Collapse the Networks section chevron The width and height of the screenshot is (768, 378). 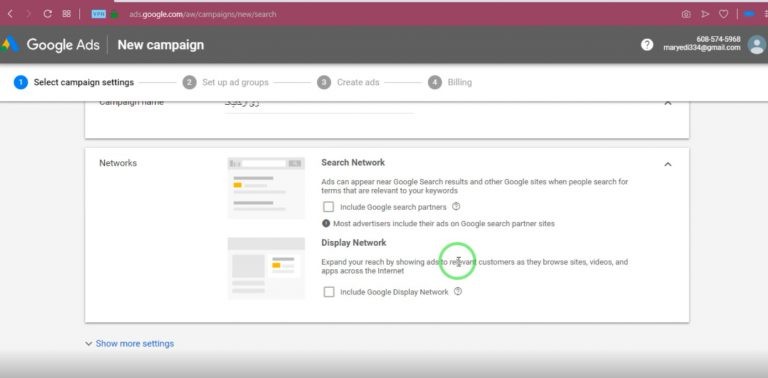(668, 164)
